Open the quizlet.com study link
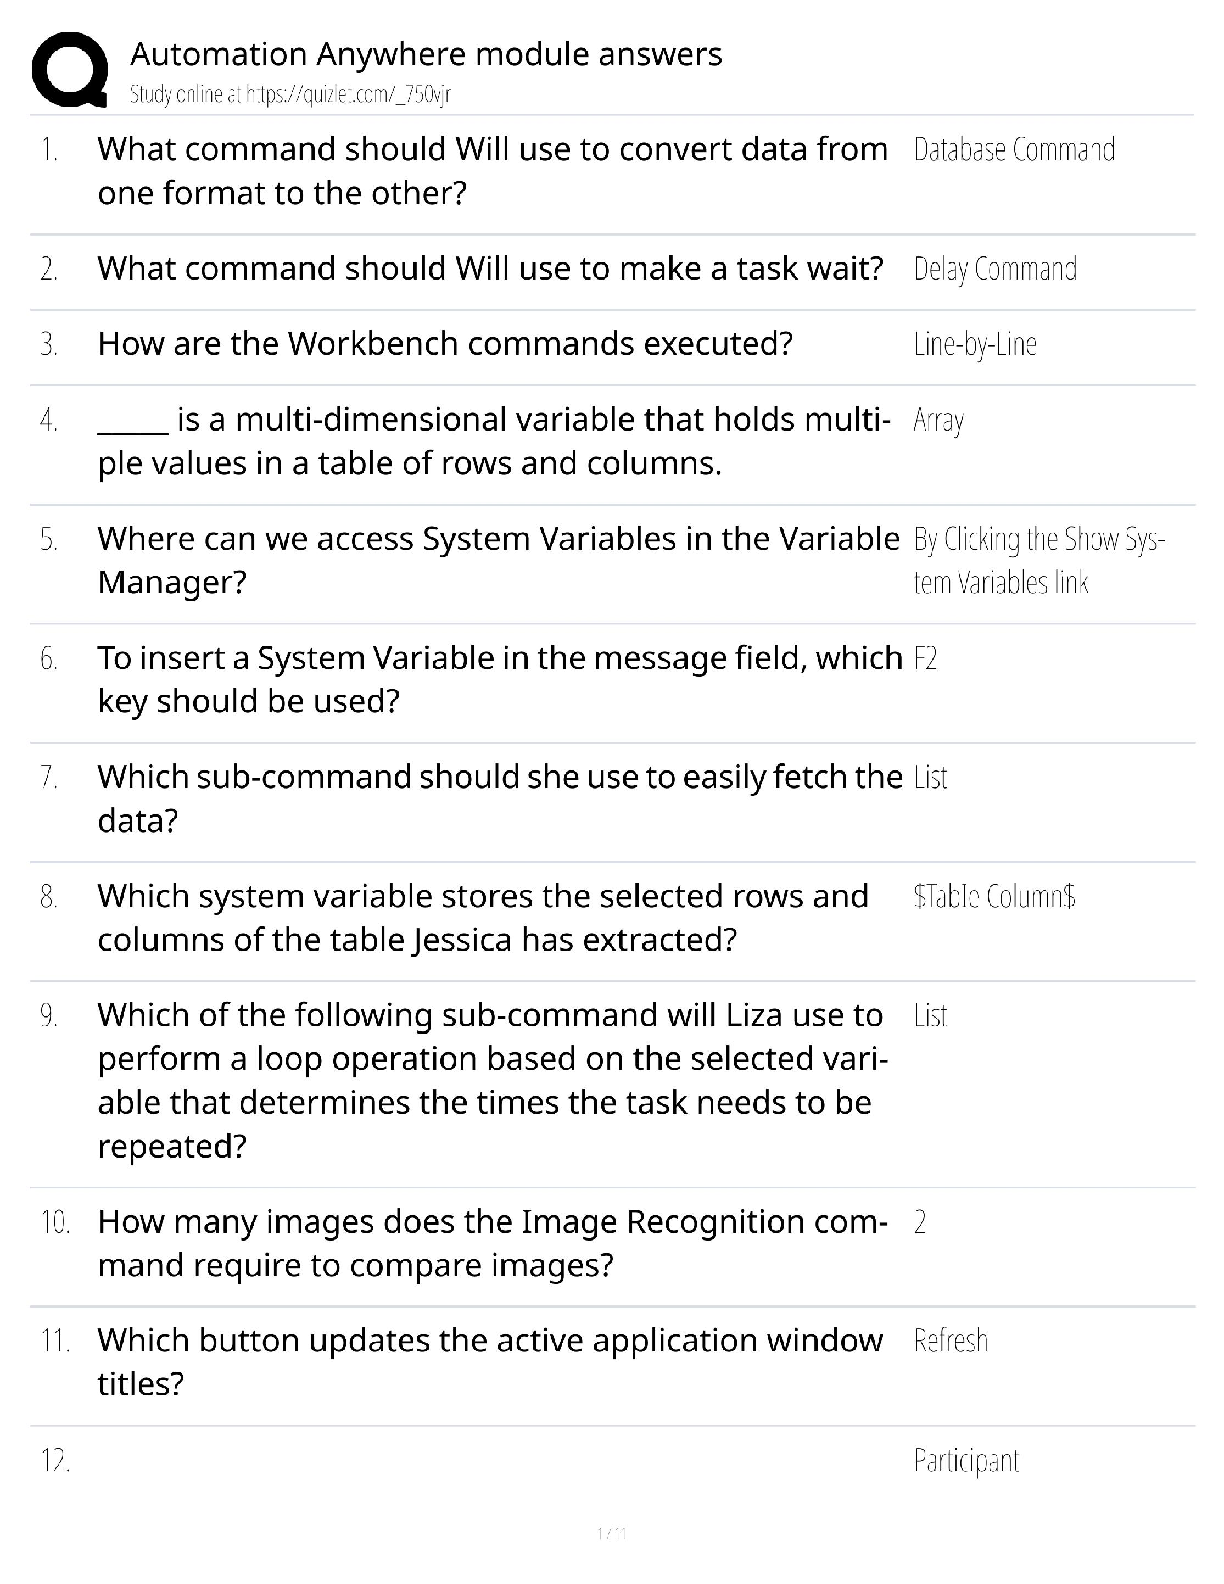This screenshot has height=1584, width=1224. 291,94
